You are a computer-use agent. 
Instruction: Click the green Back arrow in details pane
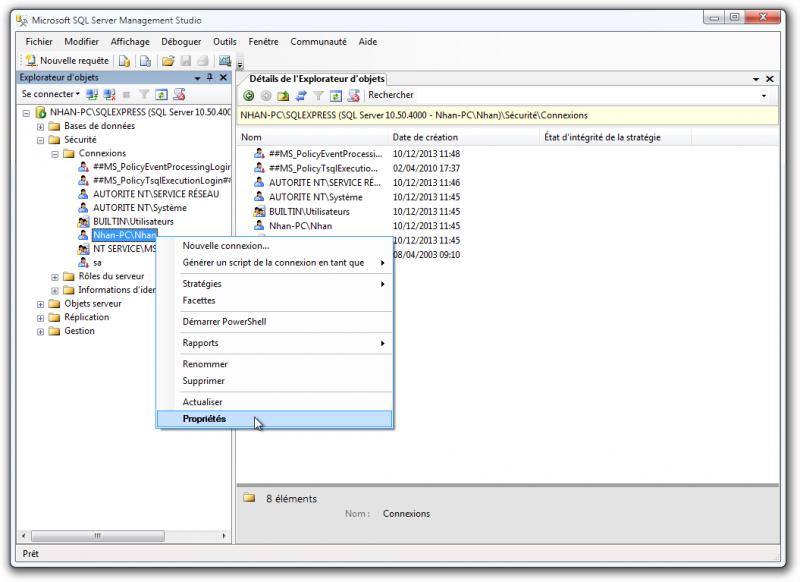pos(248,95)
